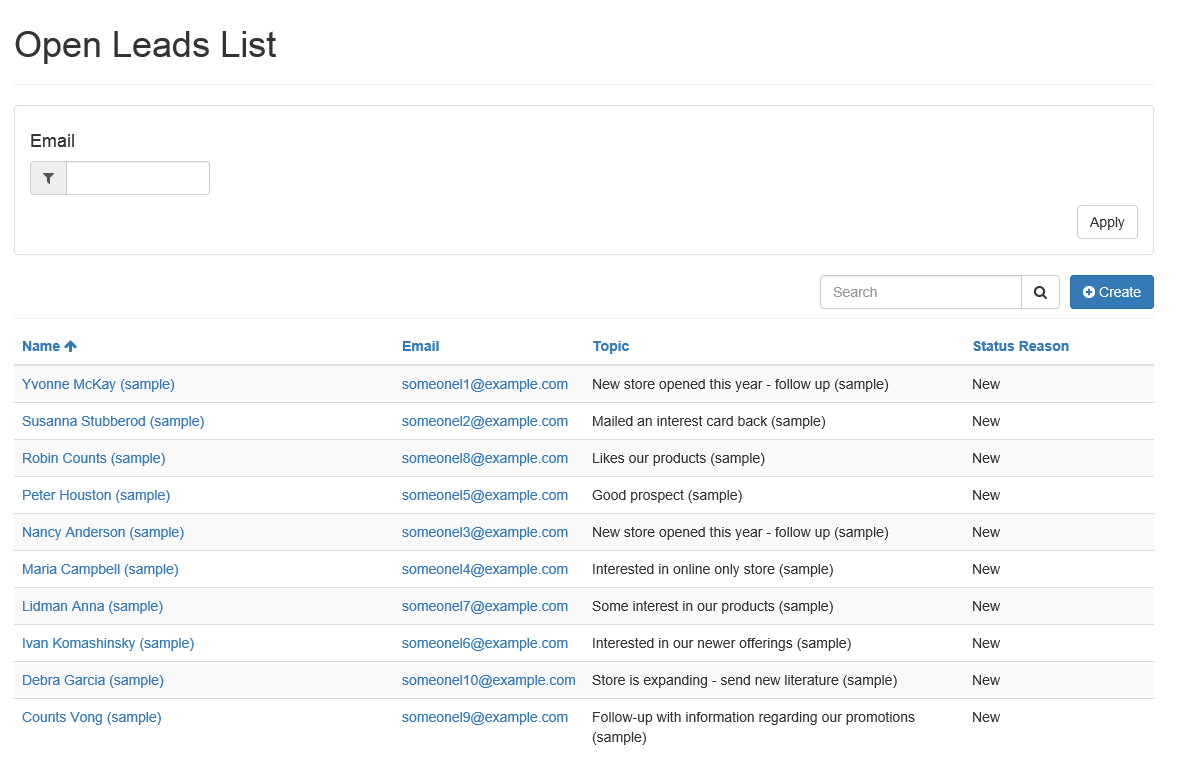Image resolution: width=1186 pixels, height=770 pixels.
Task: Click email someonel4@example.com
Action: coord(485,570)
